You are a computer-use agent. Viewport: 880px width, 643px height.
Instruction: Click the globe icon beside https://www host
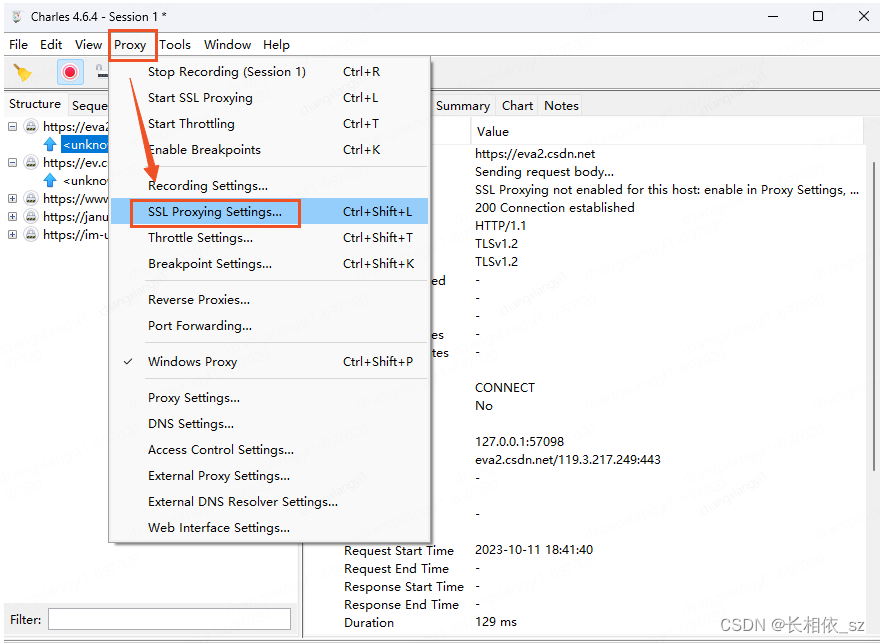(x=30, y=198)
